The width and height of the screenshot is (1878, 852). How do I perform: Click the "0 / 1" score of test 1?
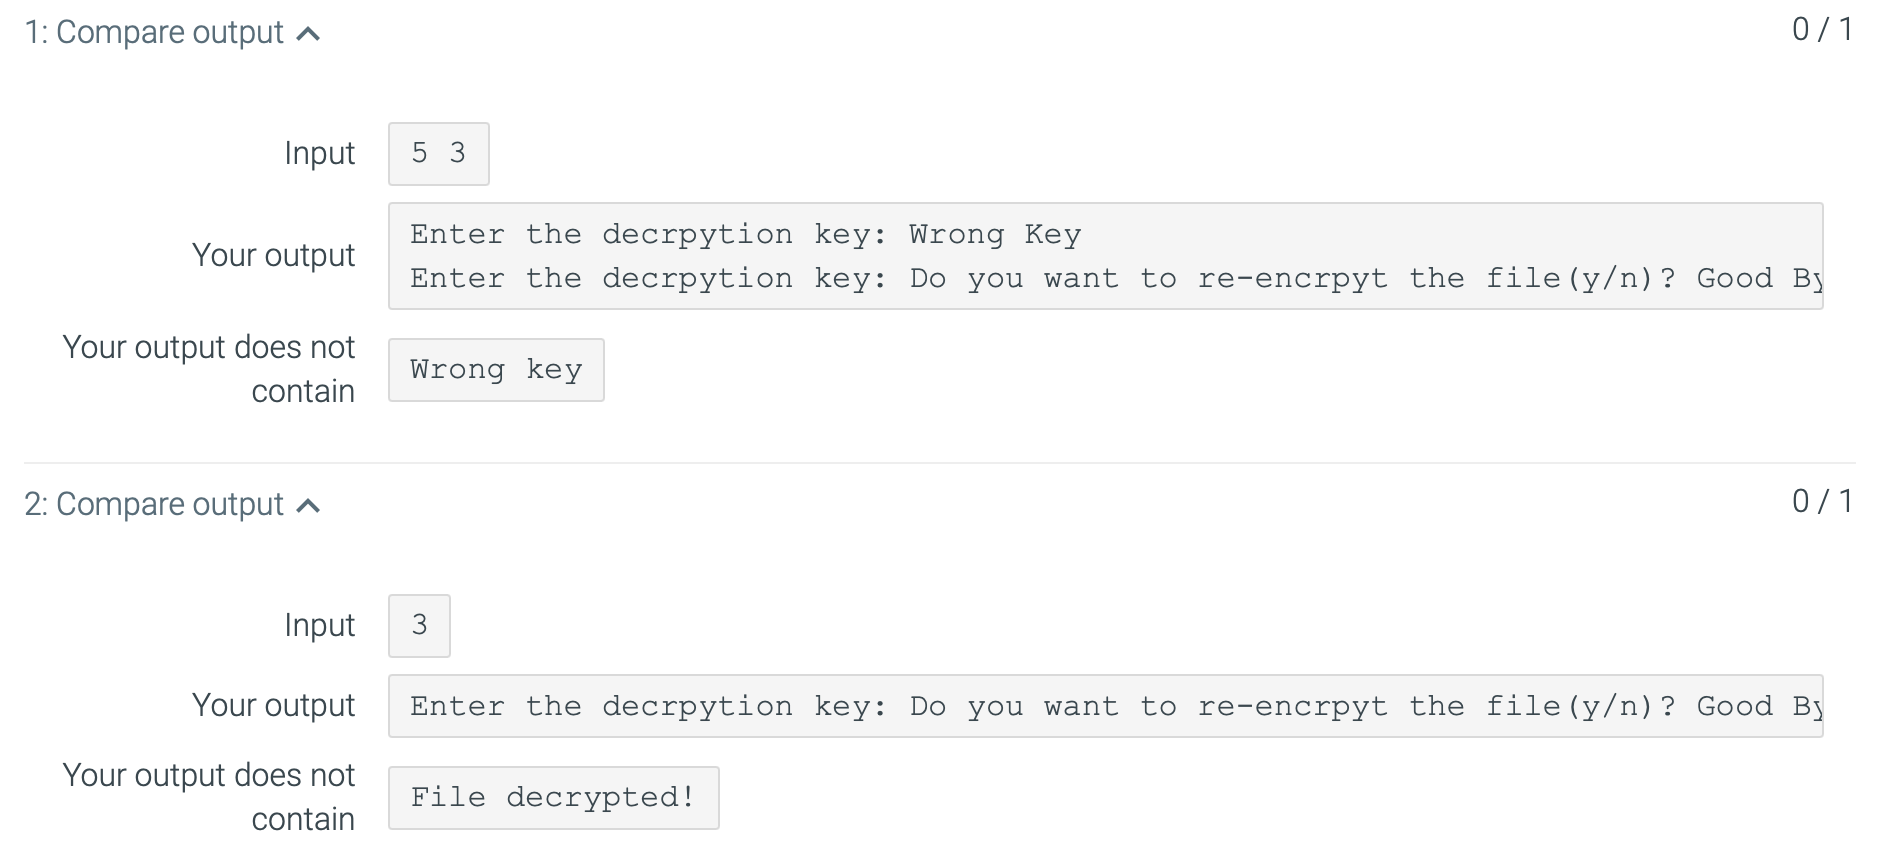(x=1822, y=30)
